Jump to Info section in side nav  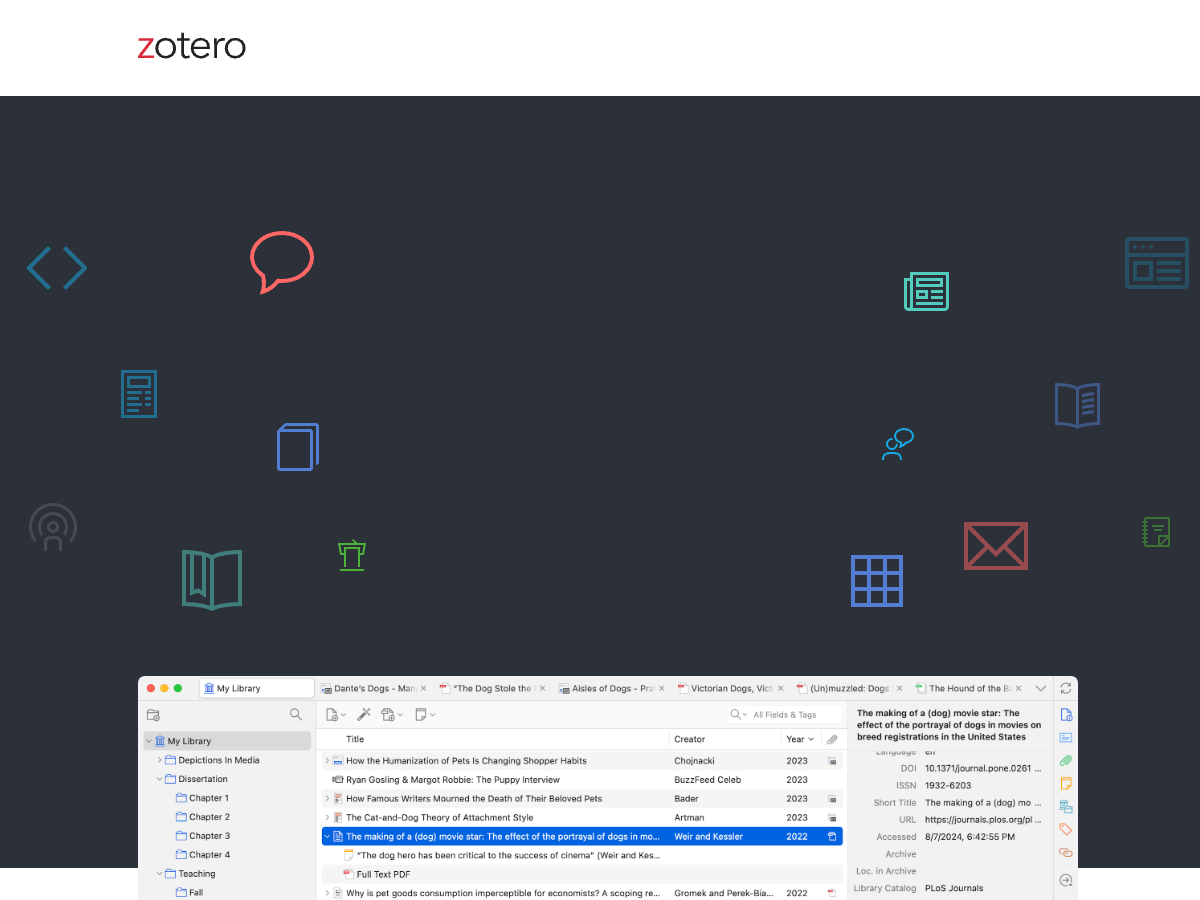pos(1066,715)
